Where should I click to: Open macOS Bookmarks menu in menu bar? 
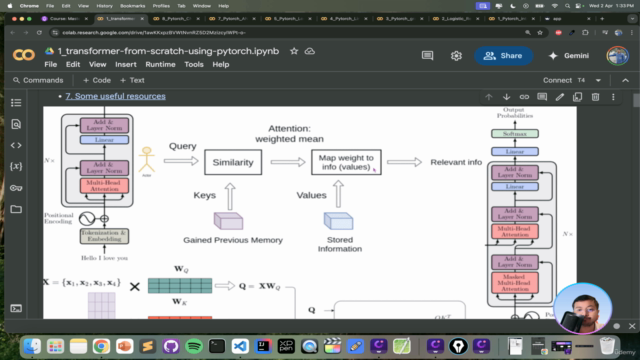(133, 6)
